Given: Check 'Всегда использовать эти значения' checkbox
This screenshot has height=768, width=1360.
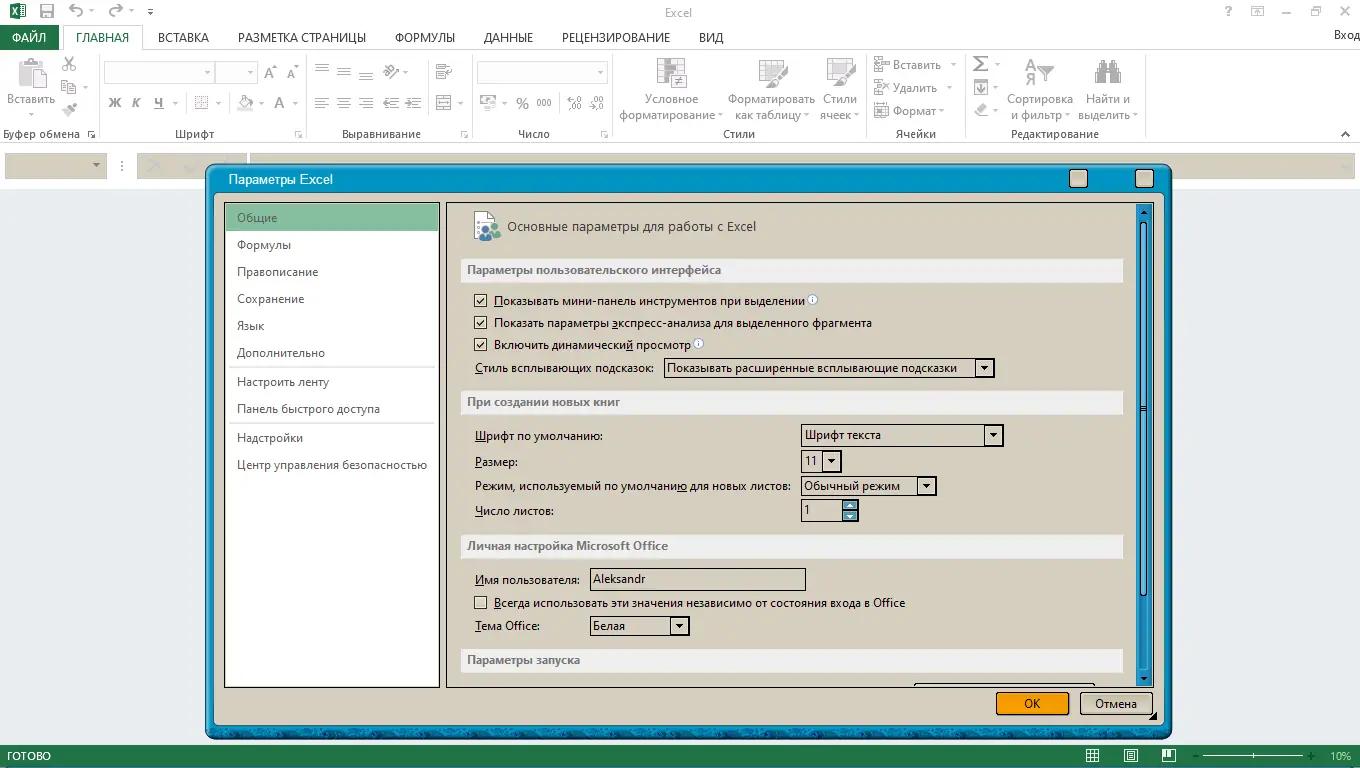Looking at the screenshot, I should tap(481, 603).
